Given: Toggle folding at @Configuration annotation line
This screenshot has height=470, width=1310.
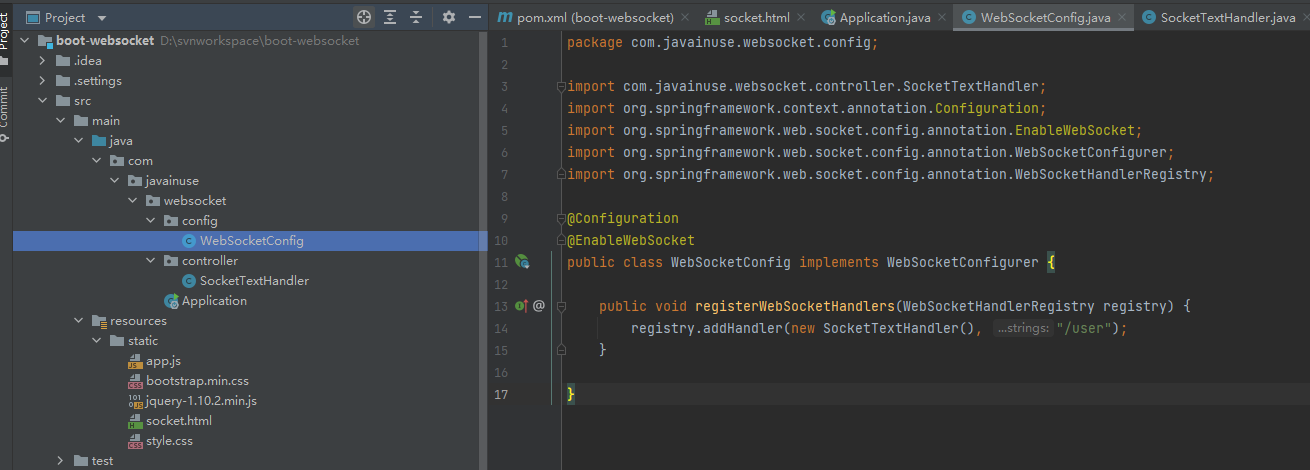Looking at the screenshot, I should [561, 219].
